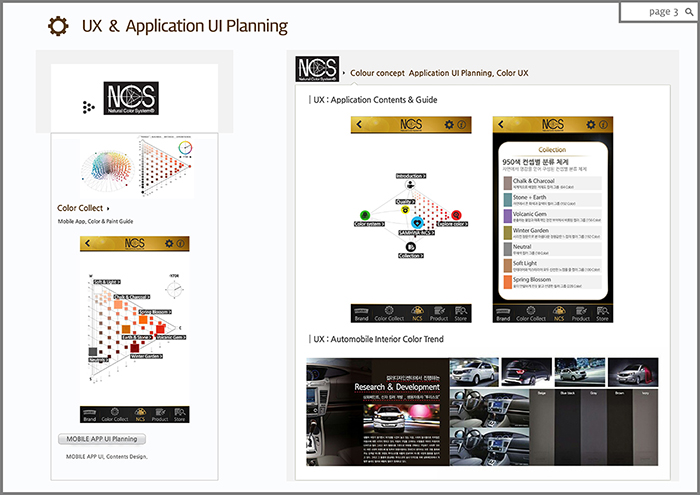Select Volcanic Gem row in Collection list
700x495 pixels.
(x=553, y=216)
